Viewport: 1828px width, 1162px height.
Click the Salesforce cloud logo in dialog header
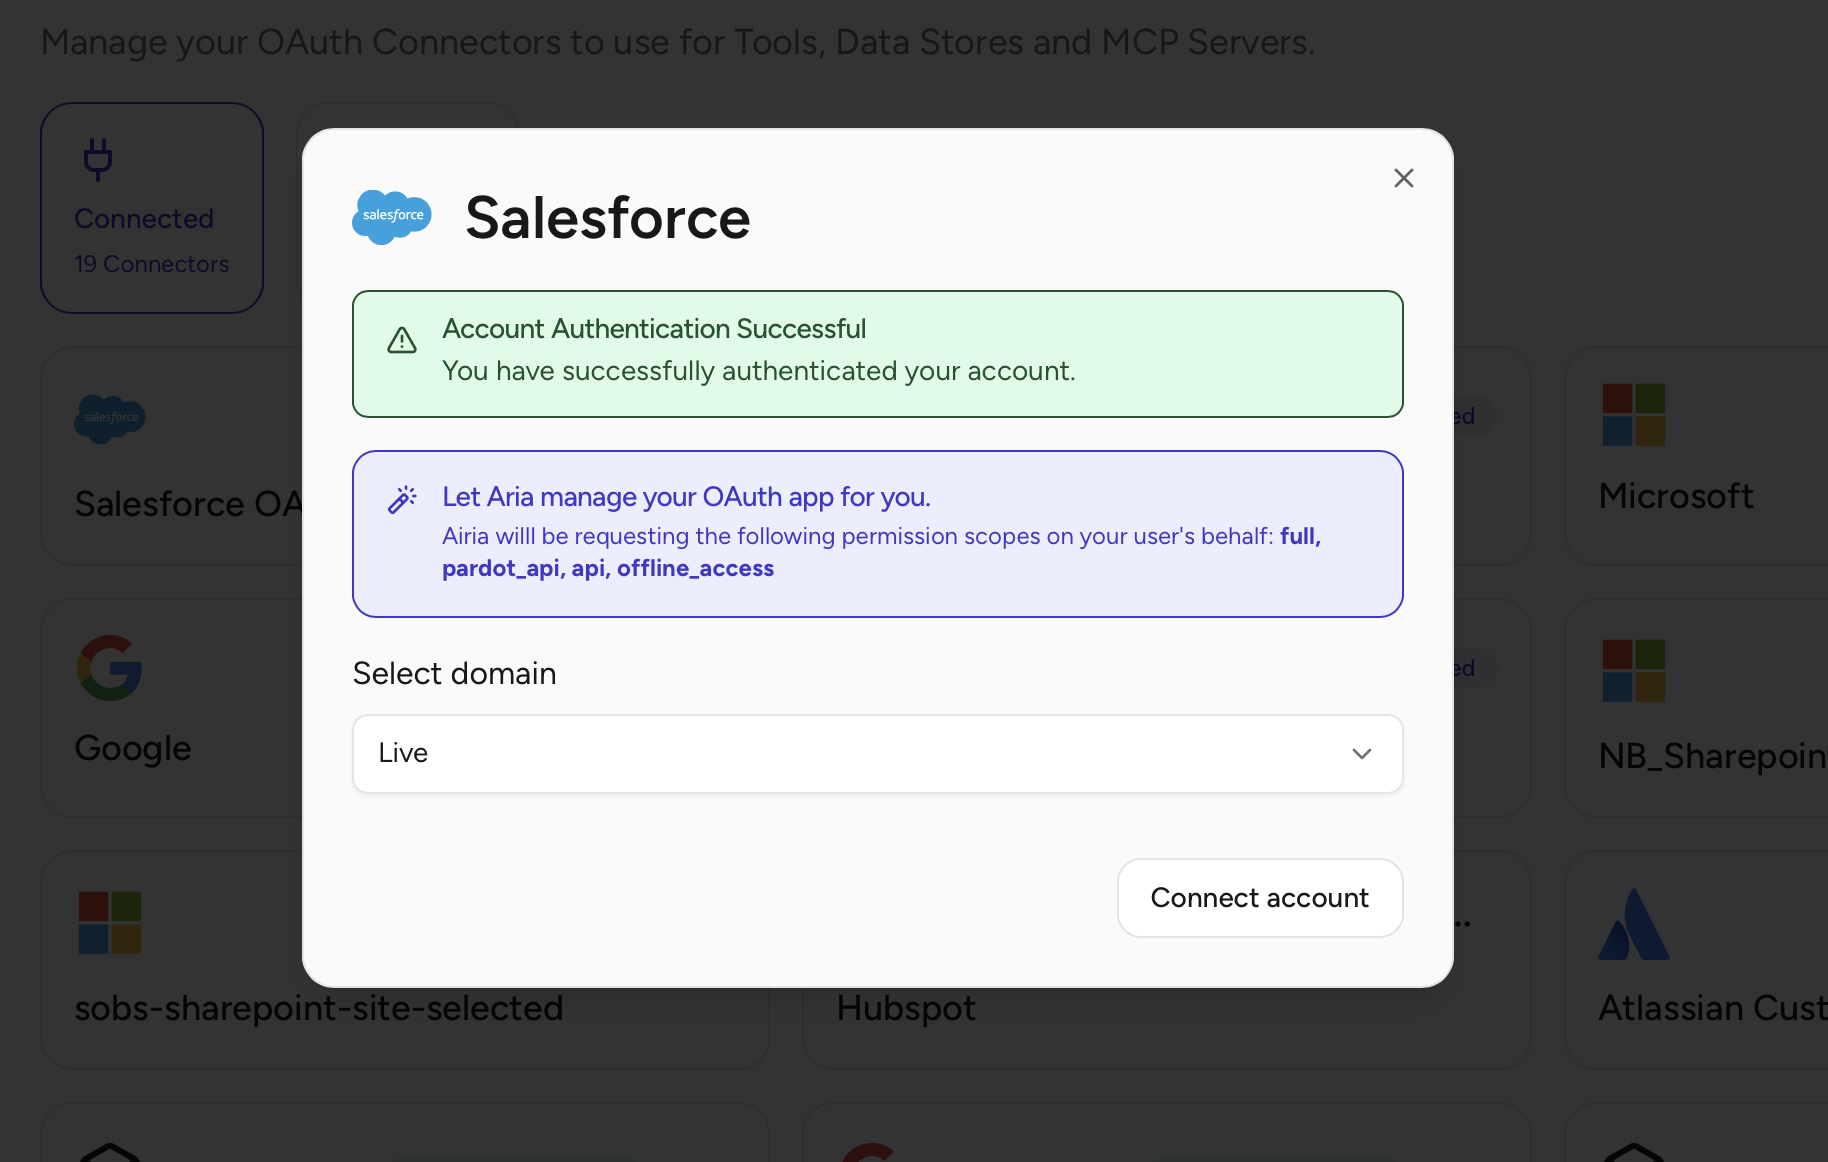(391, 217)
